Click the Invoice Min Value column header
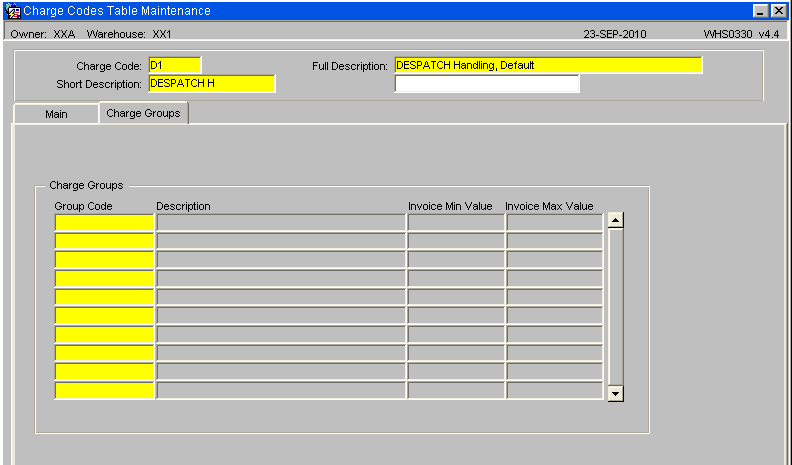Screen dimensions: 792x465 (450, 206)
